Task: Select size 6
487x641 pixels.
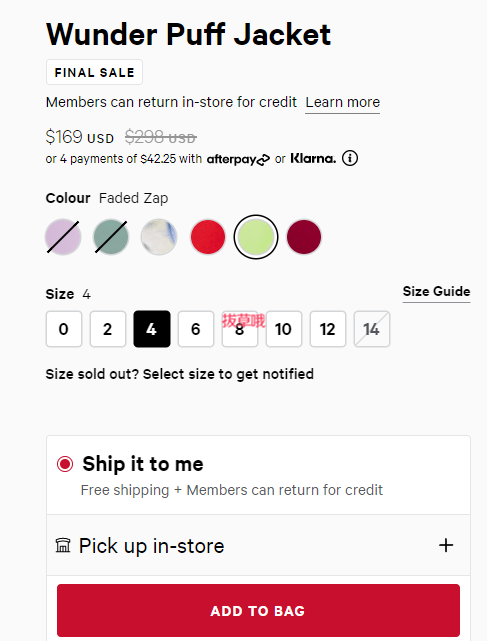Action: pyautogui.click(x=196, y=329)
